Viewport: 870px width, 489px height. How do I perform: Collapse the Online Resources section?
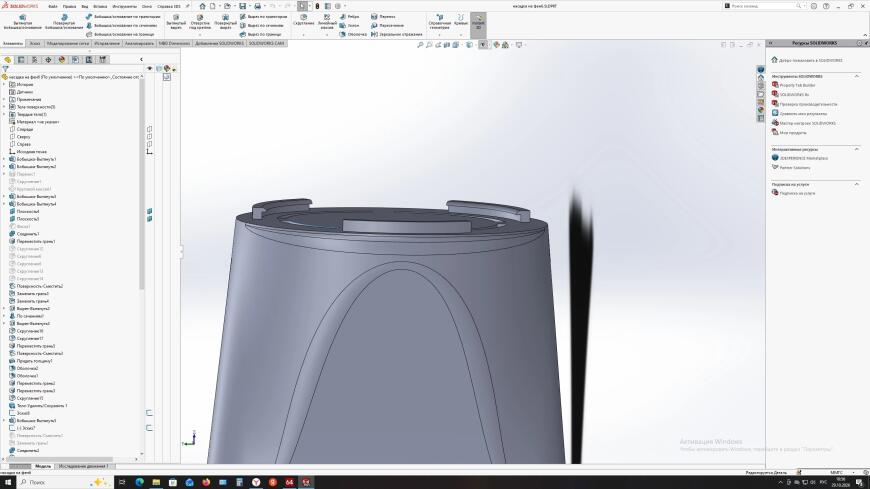tap(857, 149)
